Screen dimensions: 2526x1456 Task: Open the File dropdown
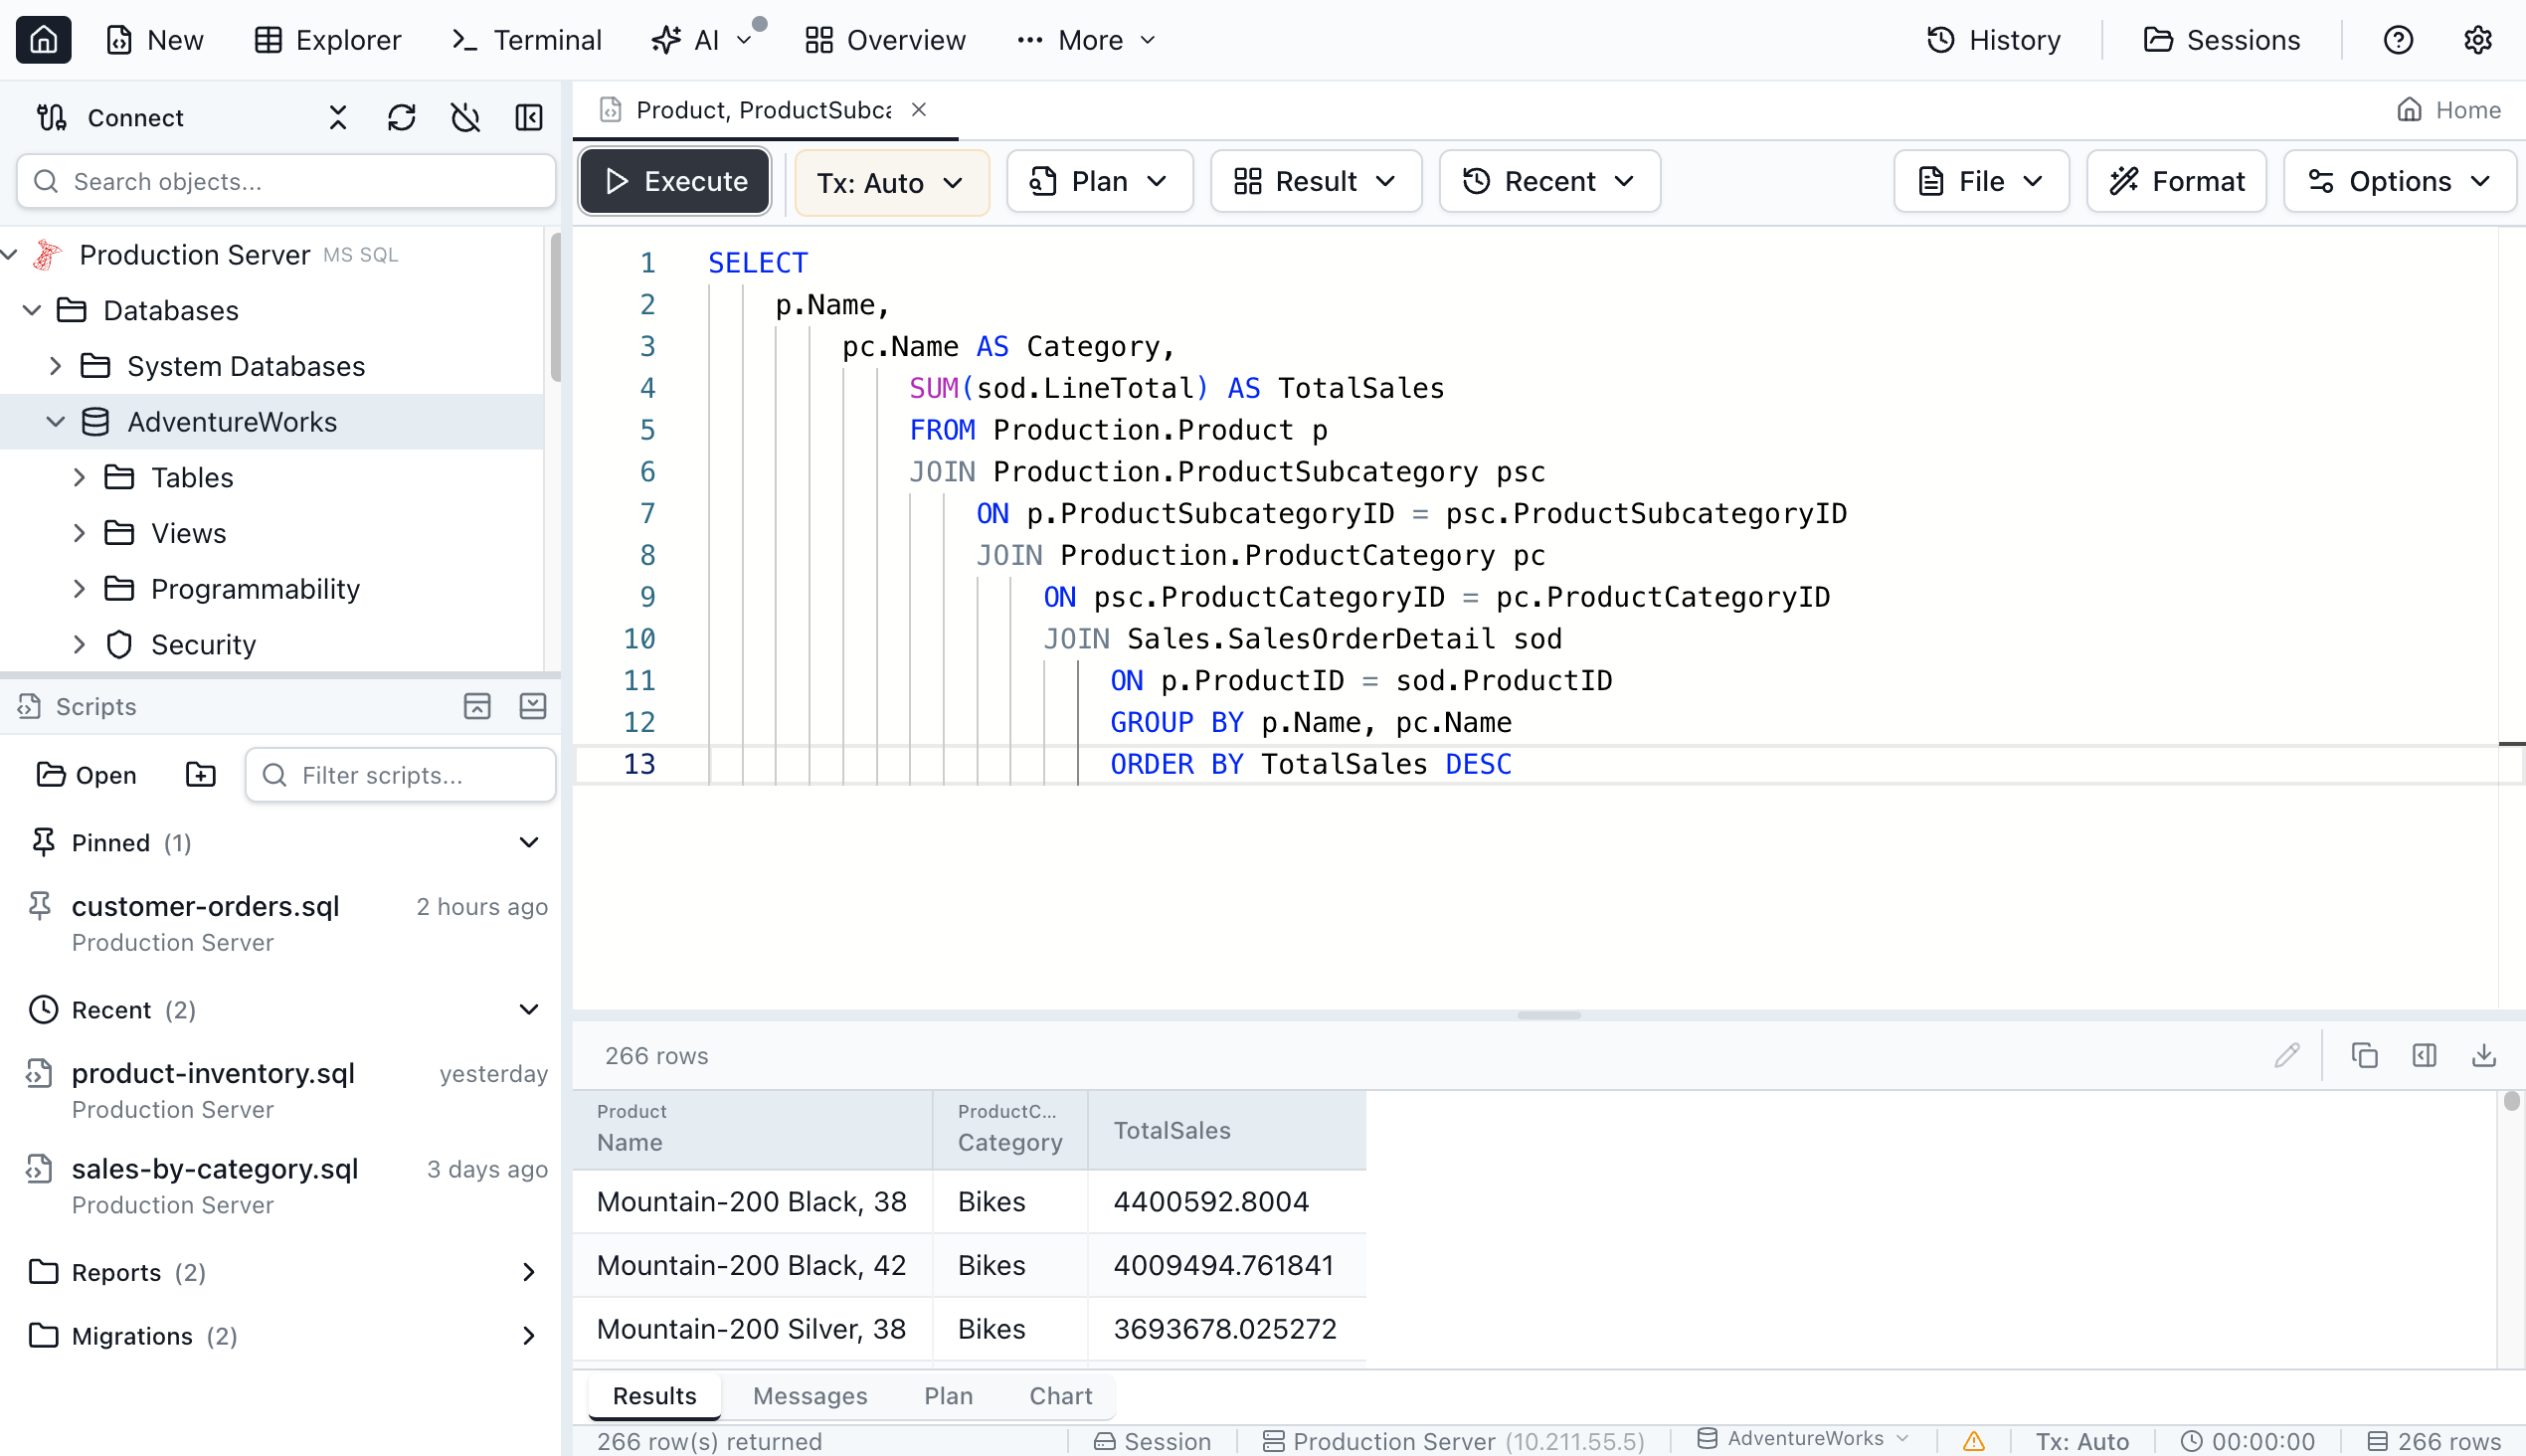pyautogui.click(x=1981, y=182)
